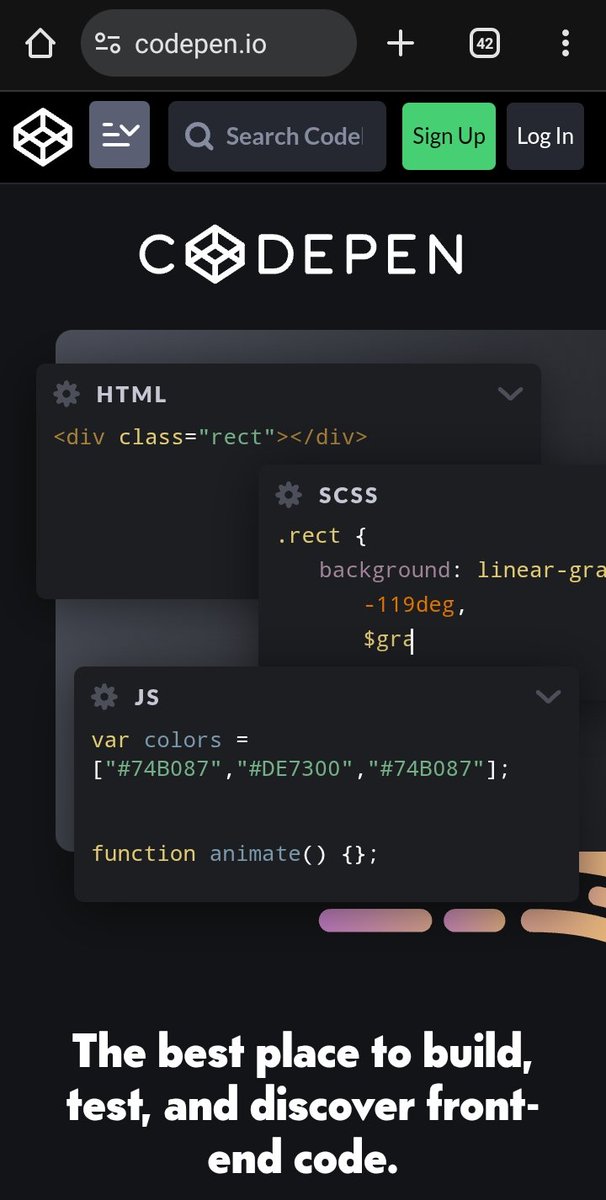Expand the HTML panel chevron
Screen dimensions: 606x1200
[x=510, y=394]
